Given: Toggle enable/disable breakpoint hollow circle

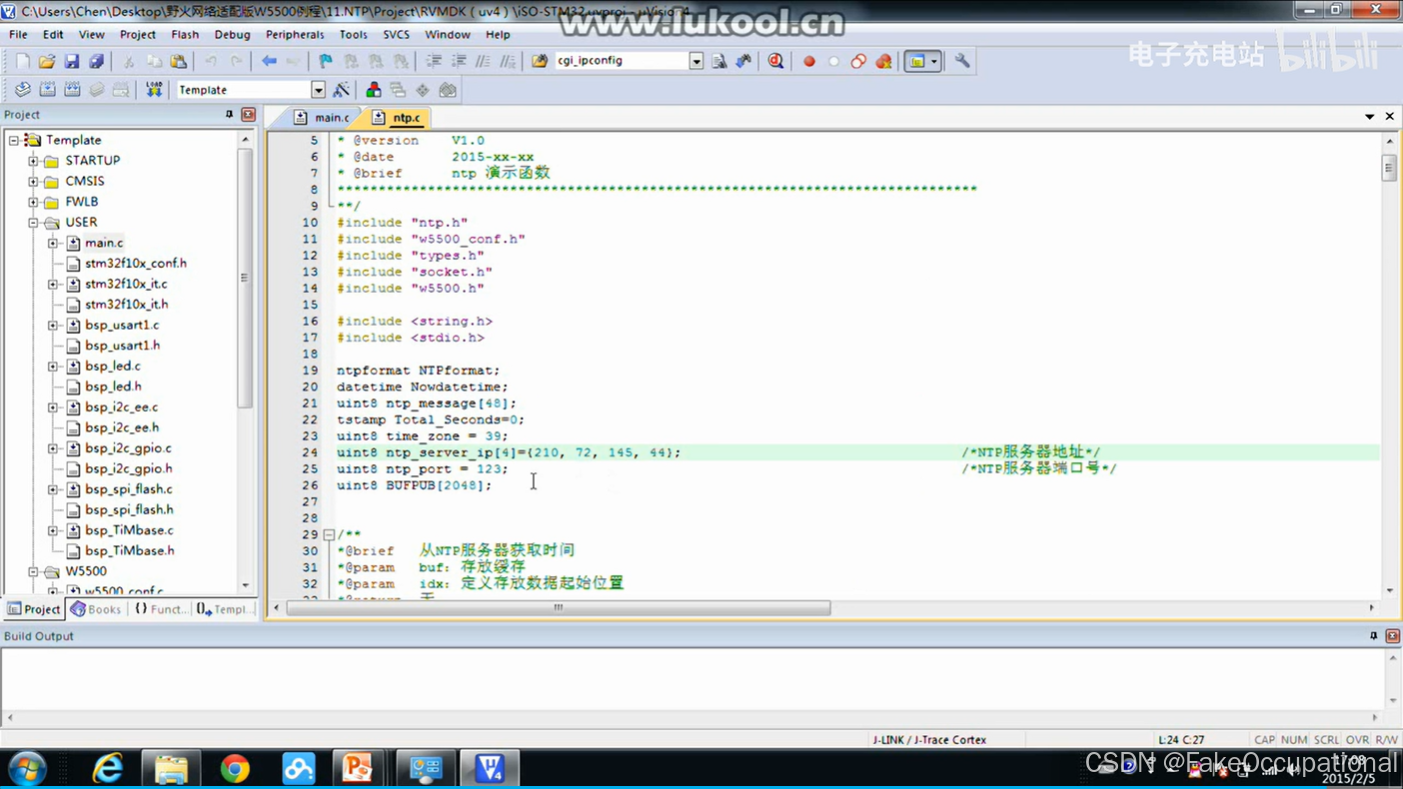Looking at the screenshot, I should (834, 61).
